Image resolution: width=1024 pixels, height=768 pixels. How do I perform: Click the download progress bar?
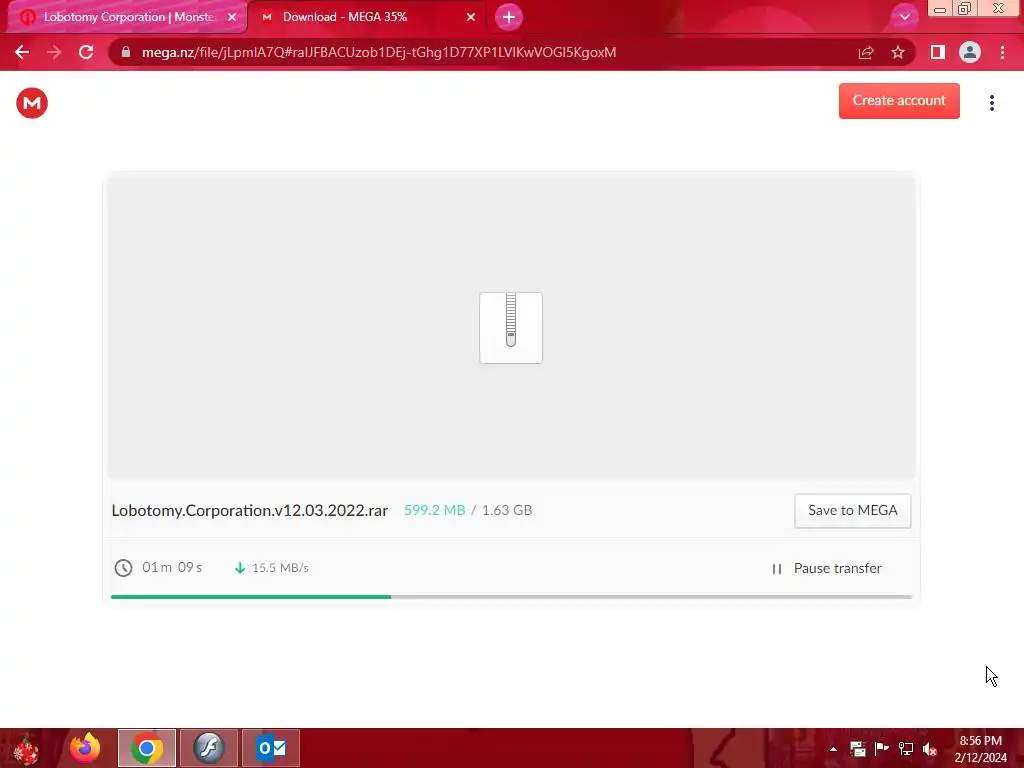pyautogui.click(x=511, y=597)
